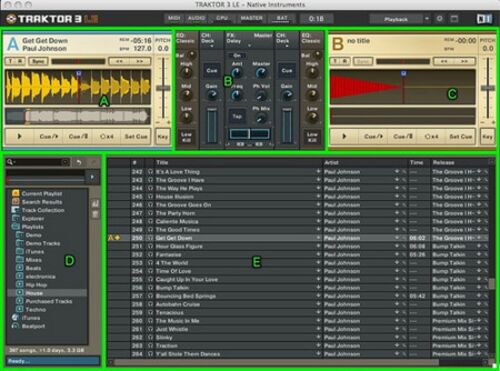The width and height of the screenshot is (500, 371).
Task: Open preferences gear in header
Action: (440, 19)
